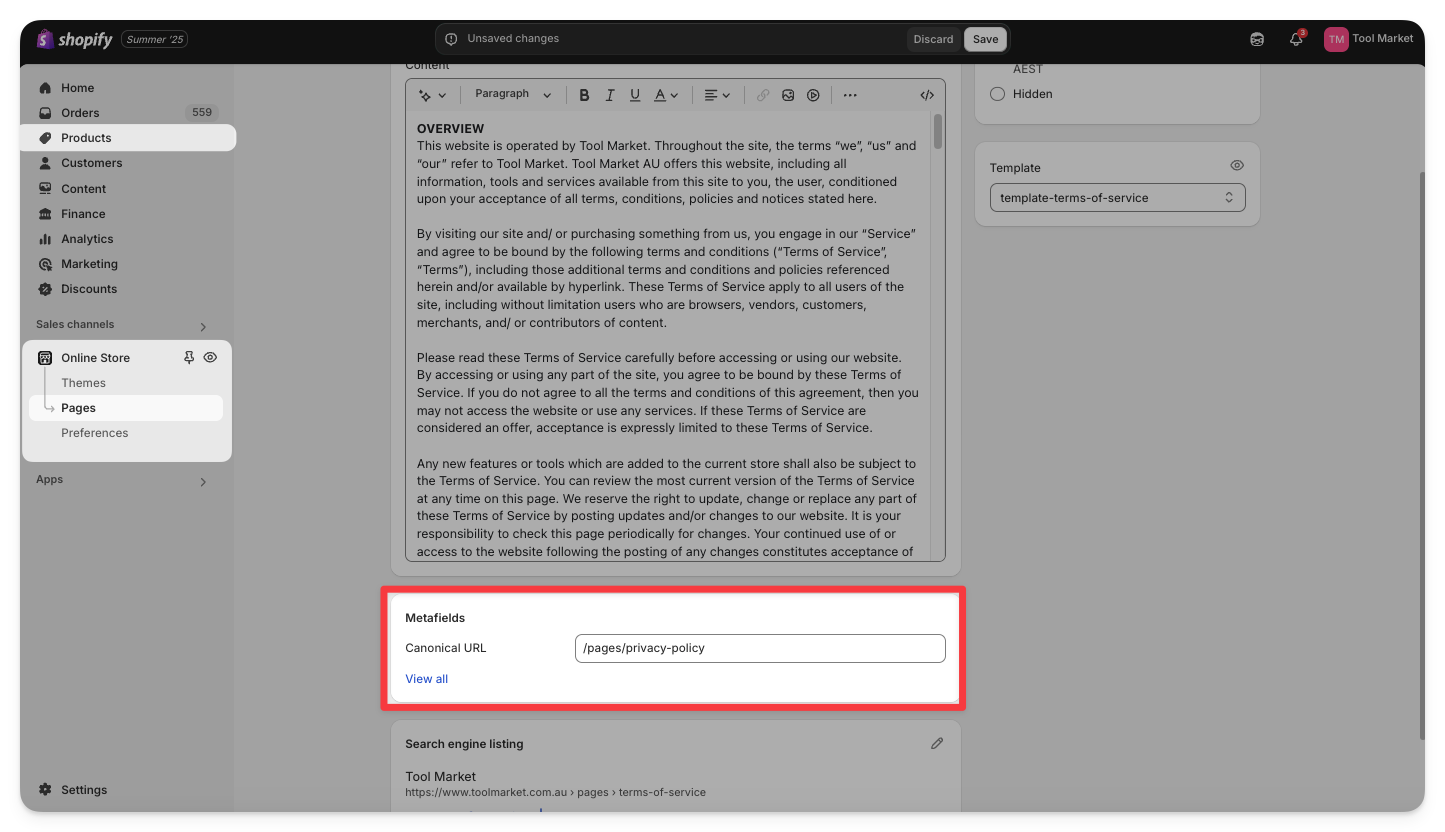
Task: Preview template using the eye icon
Action: (x=1237, y=166)
